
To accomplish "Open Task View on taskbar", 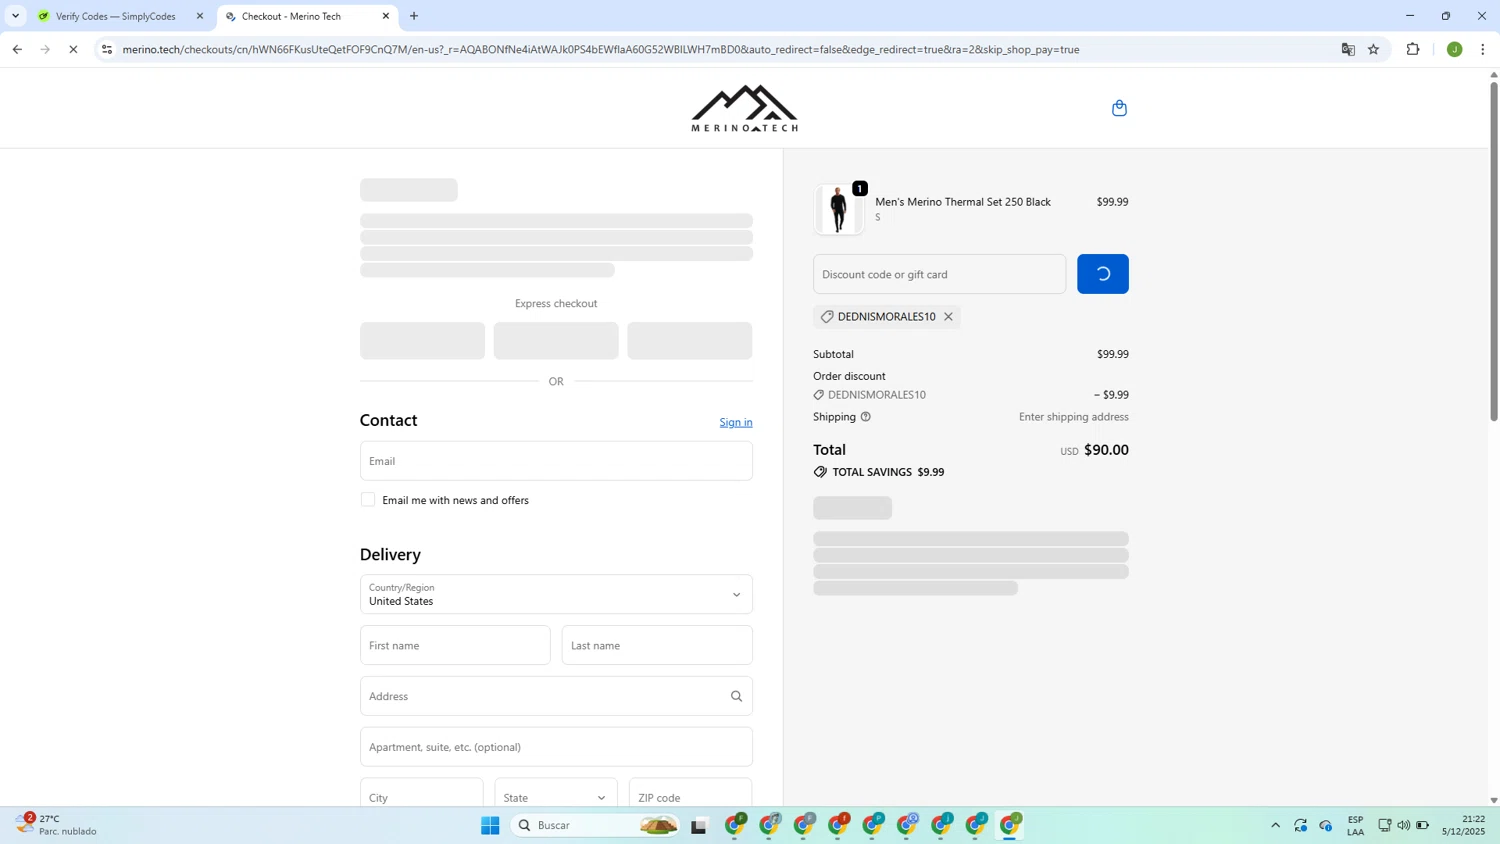I will coord(699,825).
